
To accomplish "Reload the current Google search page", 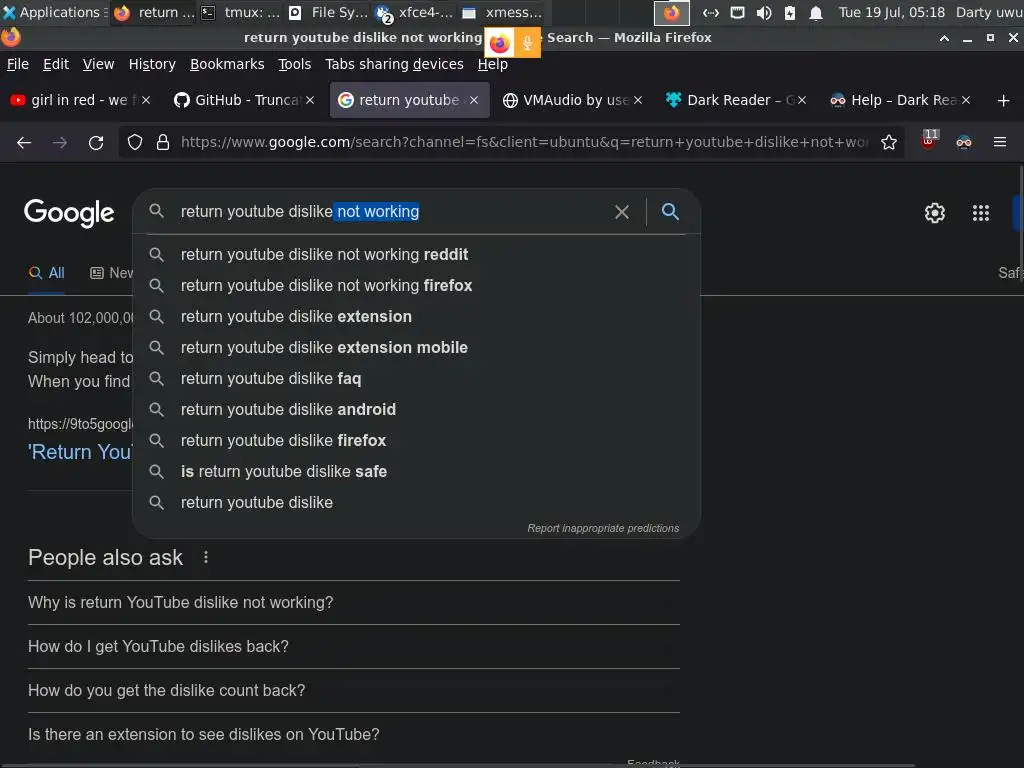I will 96,142.
